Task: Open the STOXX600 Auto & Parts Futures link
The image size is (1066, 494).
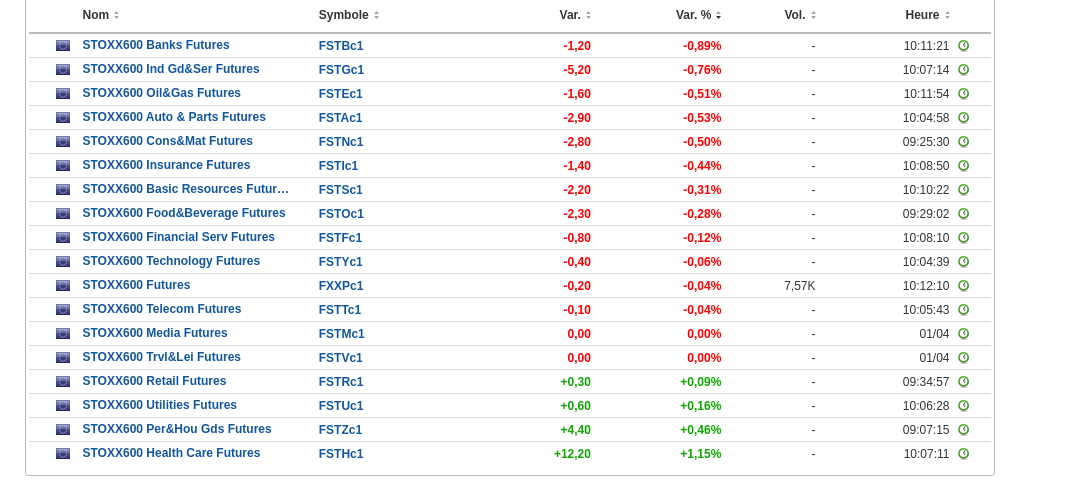Action: tap(174, 117)
